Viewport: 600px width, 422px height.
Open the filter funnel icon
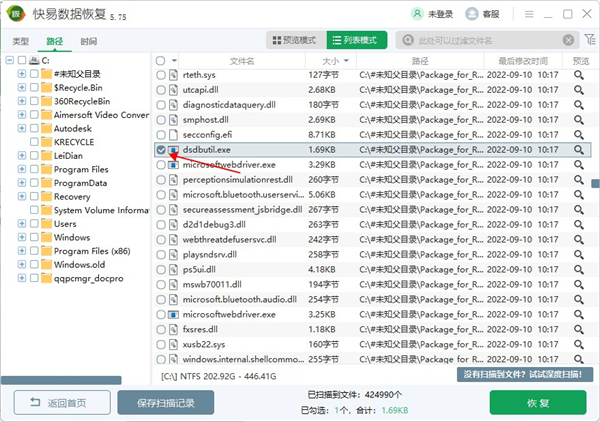click(590, 39)
